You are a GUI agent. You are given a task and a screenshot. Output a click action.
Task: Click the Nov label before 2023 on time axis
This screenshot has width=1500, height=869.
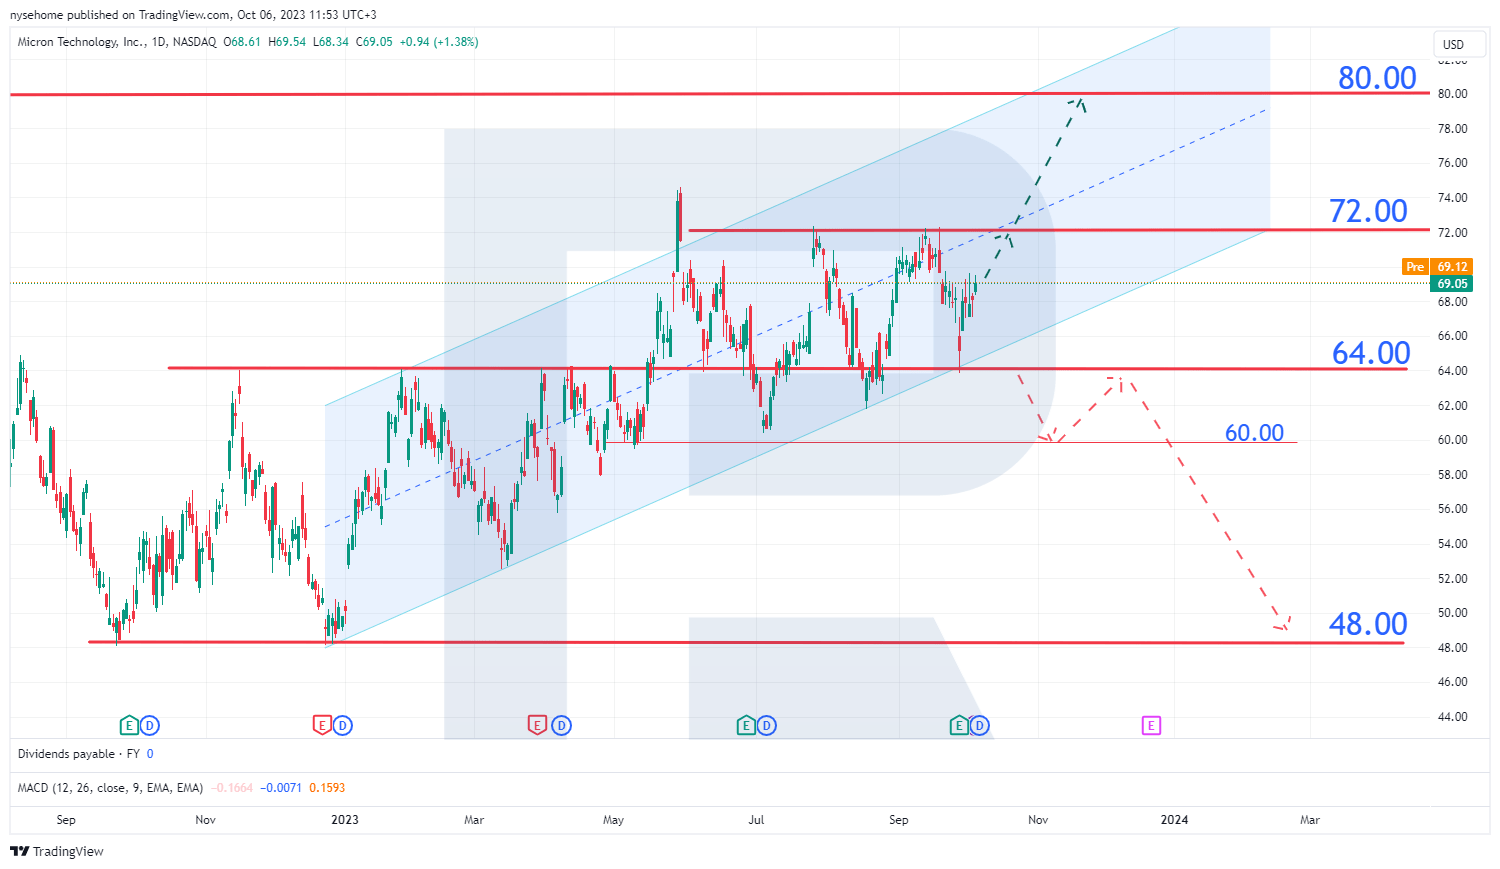(x=205, y=820)
